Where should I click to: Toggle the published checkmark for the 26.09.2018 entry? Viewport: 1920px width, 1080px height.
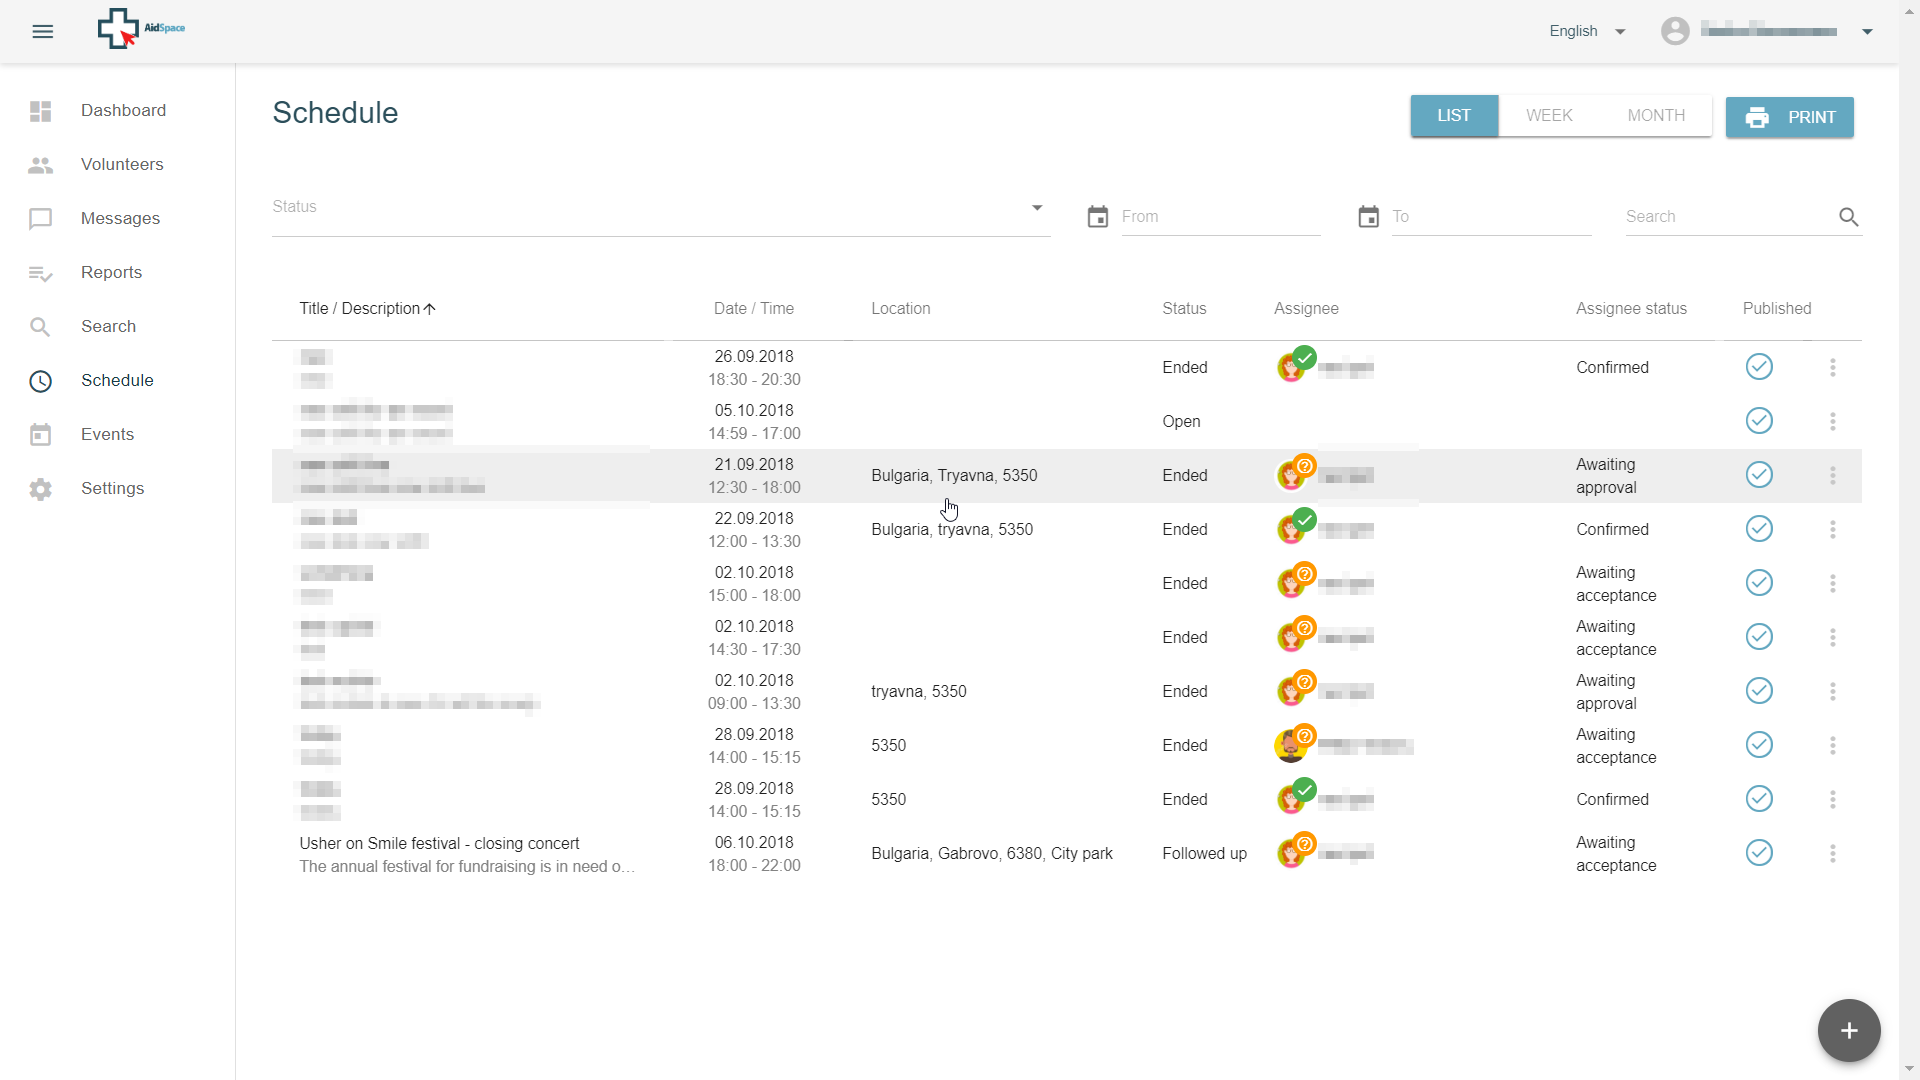click(x=1759, y=367)
